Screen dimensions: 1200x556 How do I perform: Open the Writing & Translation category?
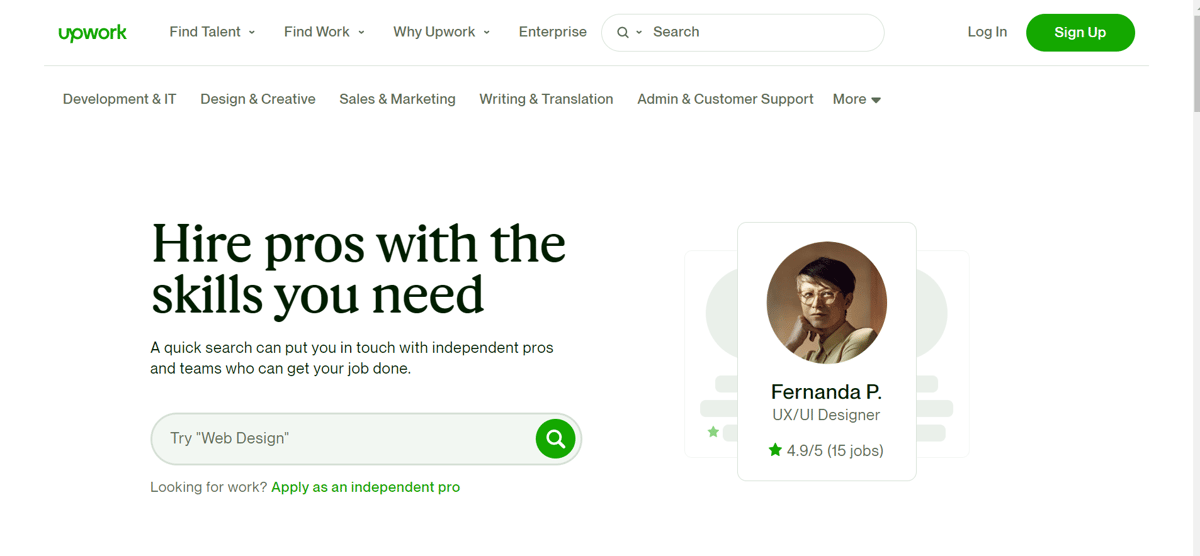click(546, 99)
